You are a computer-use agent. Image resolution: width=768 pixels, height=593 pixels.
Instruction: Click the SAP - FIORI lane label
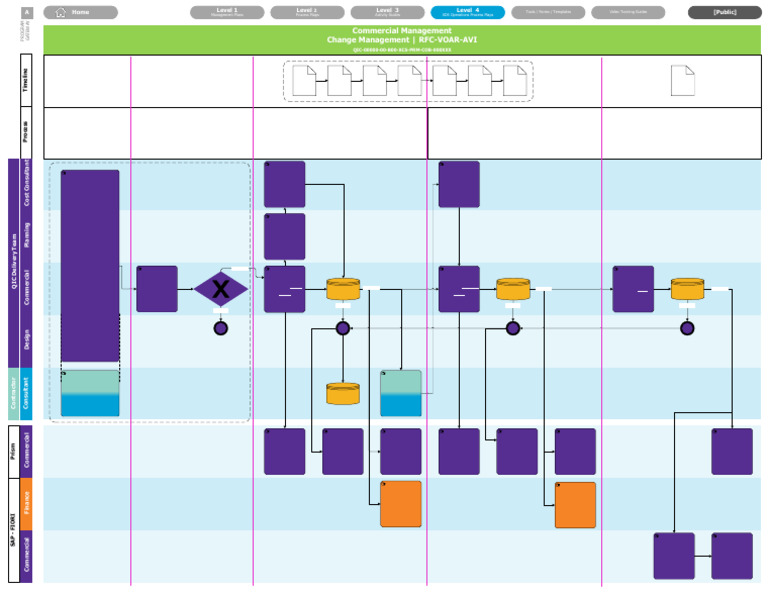[x=14, y=530]
